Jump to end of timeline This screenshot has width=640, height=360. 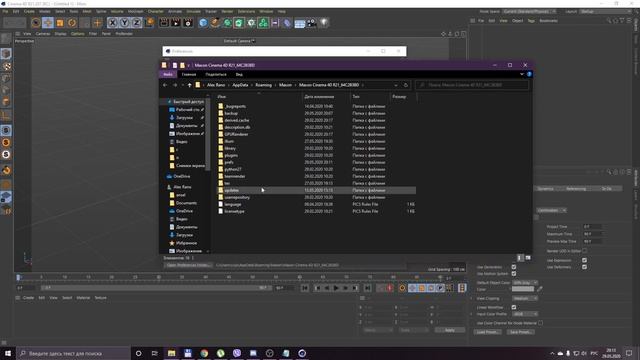click(367, 288)
